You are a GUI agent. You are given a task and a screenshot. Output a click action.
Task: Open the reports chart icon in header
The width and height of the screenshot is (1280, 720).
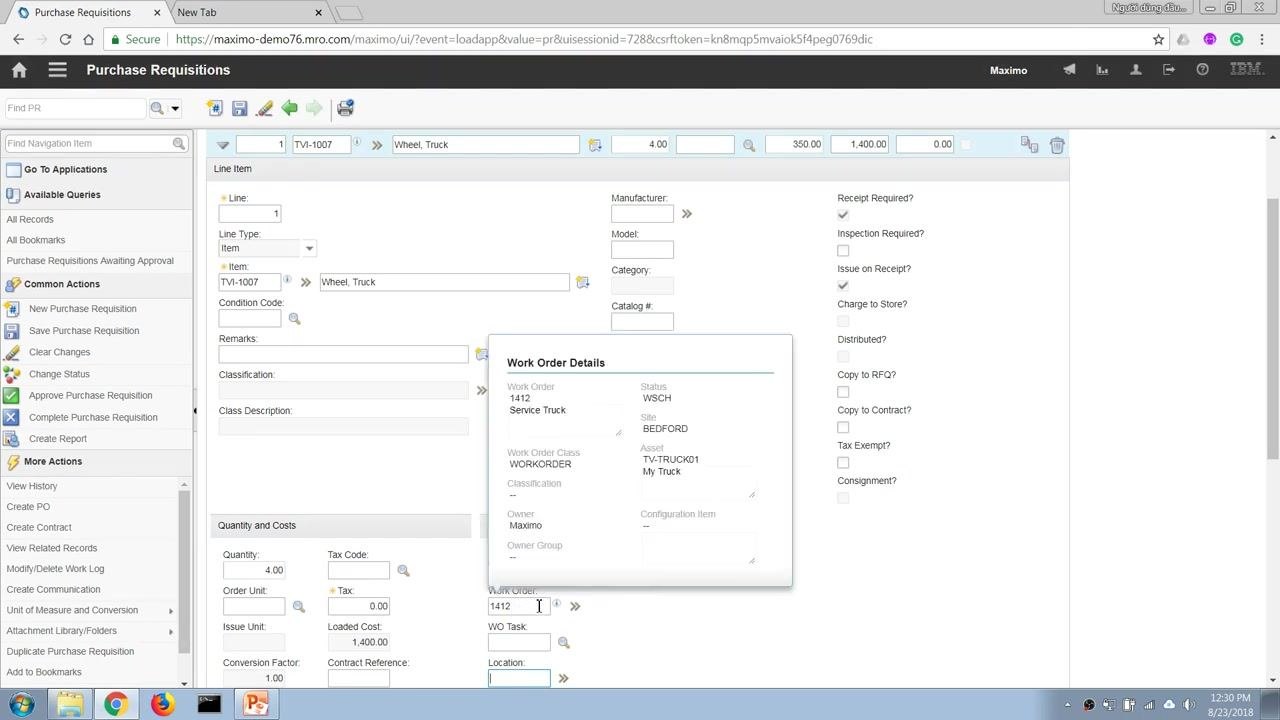click(x=1102, y=70)
